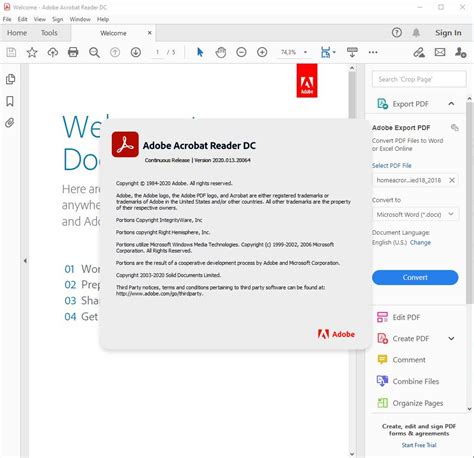The image size is (474, 458).
Task: Go to next page with down arrow icon
Action: [x=136, y=52]
